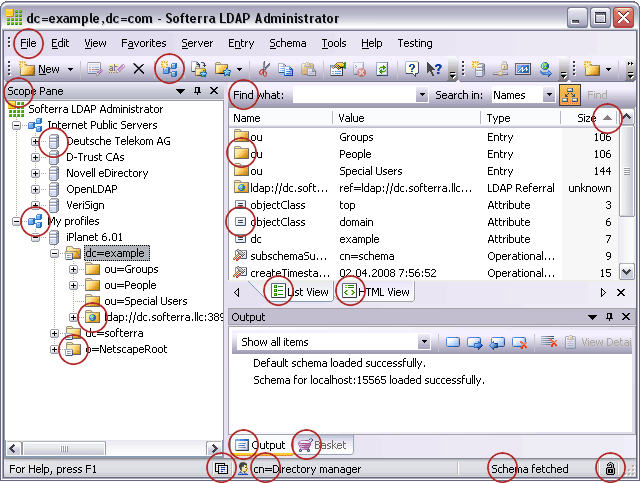The width and height of the screenshot is (640, 483).
Task: Open the Tools menu
Action: point(334,43)
